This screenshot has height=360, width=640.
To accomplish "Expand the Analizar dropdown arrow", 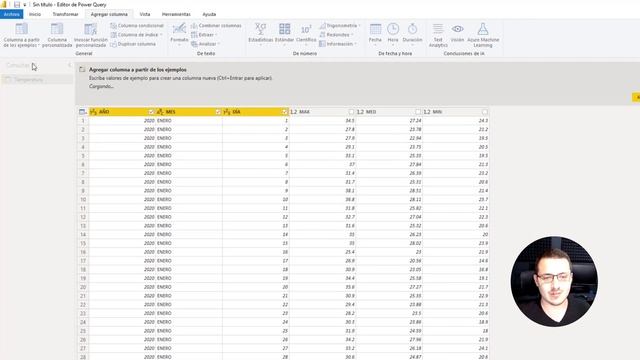I will (x=219, y=44).
